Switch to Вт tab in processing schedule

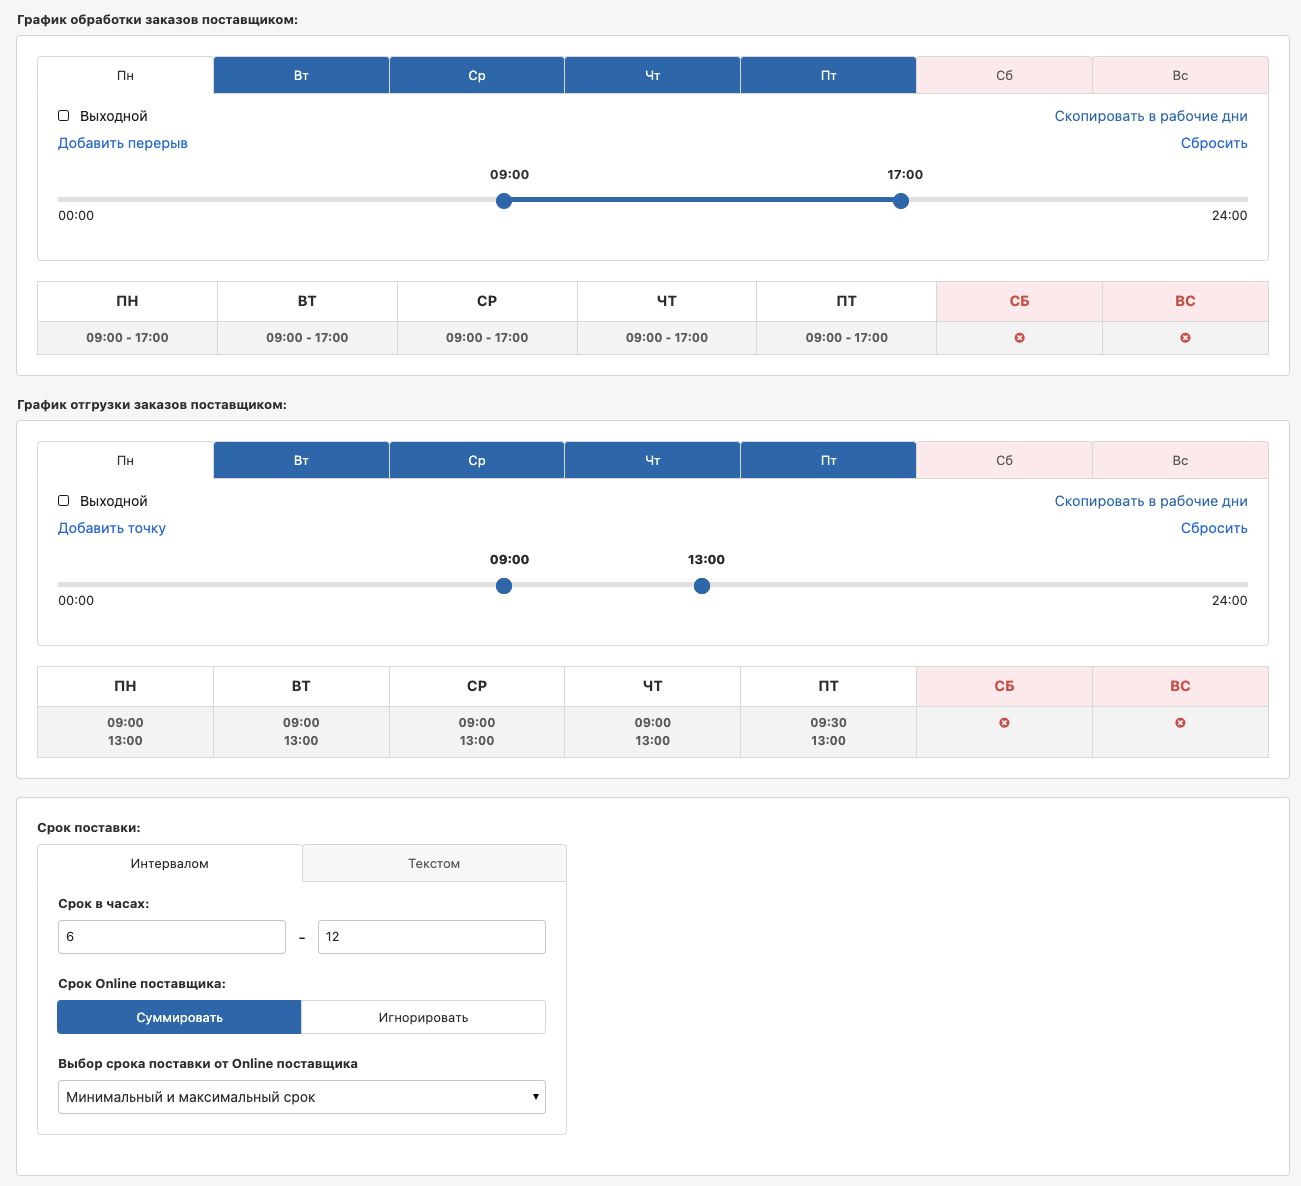click(301, 75)
